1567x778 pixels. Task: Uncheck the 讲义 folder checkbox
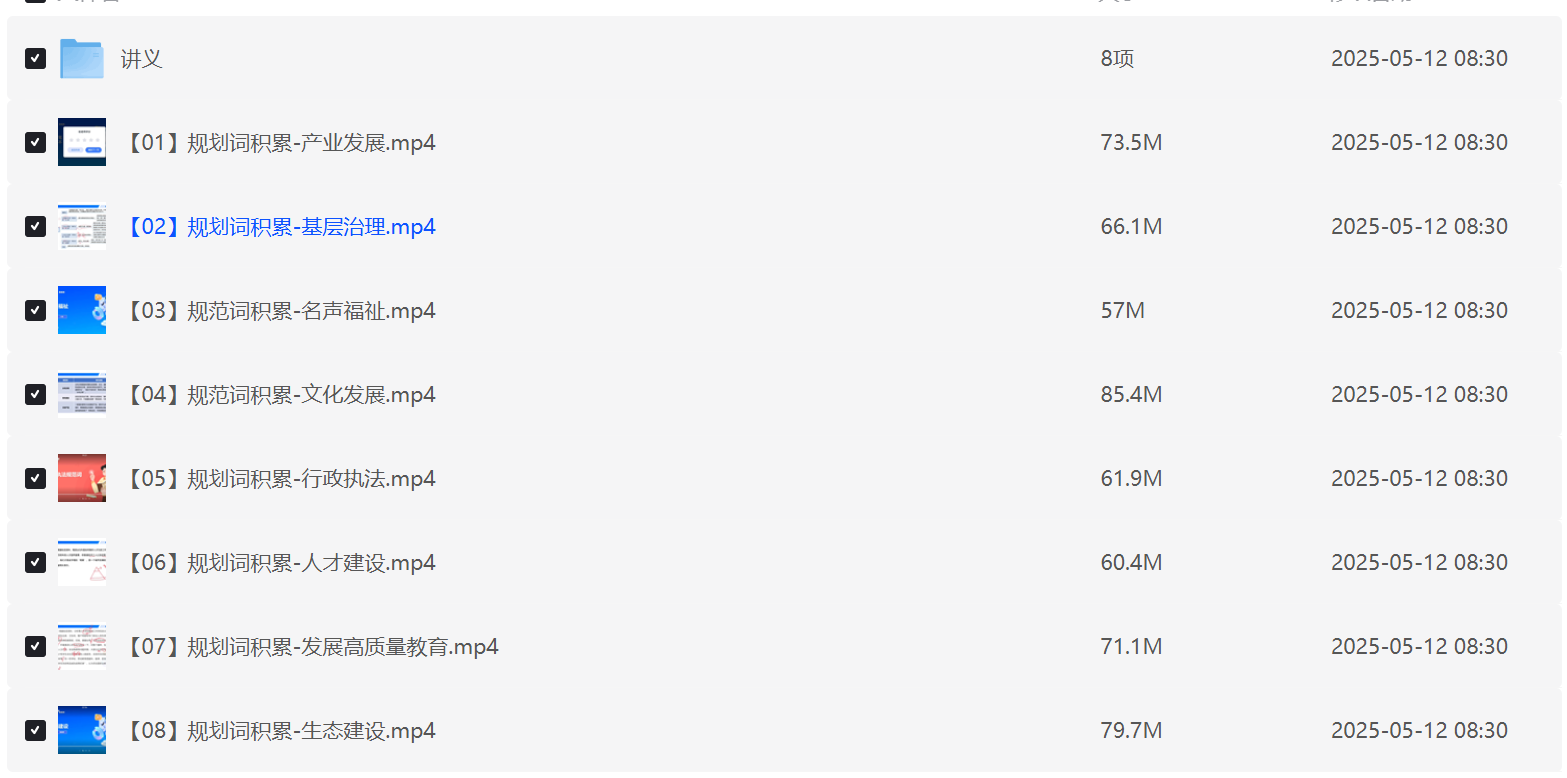click(x=35, y=58)
